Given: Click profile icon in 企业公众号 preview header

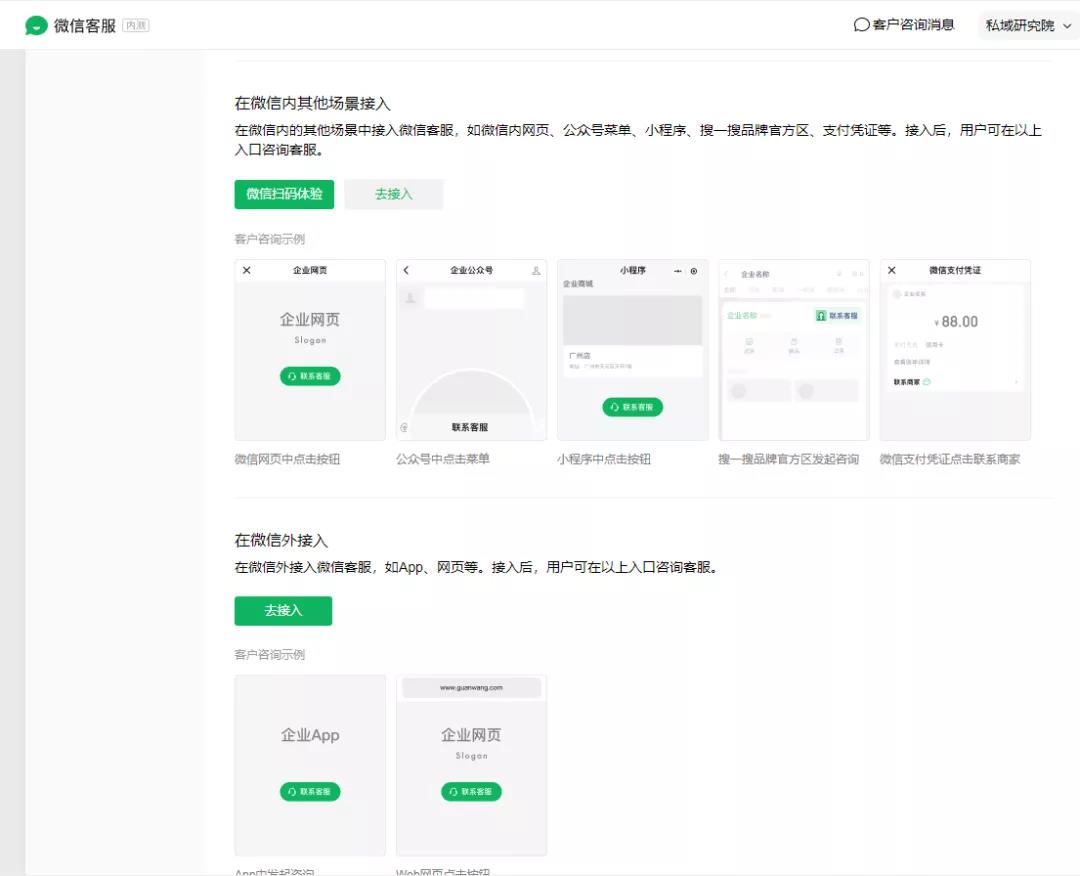Looking at the screenshot, I should [536, 271].
